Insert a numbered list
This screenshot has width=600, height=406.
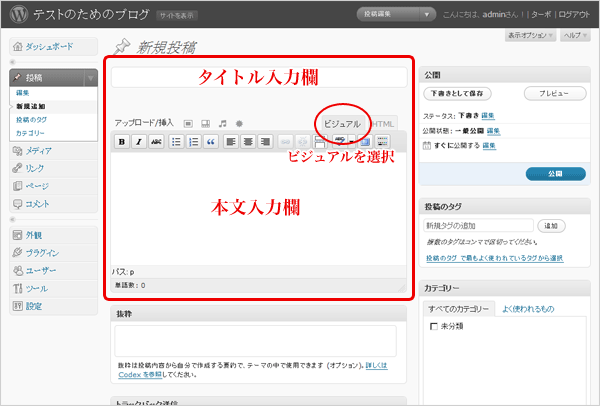click(x=193, y=142)
